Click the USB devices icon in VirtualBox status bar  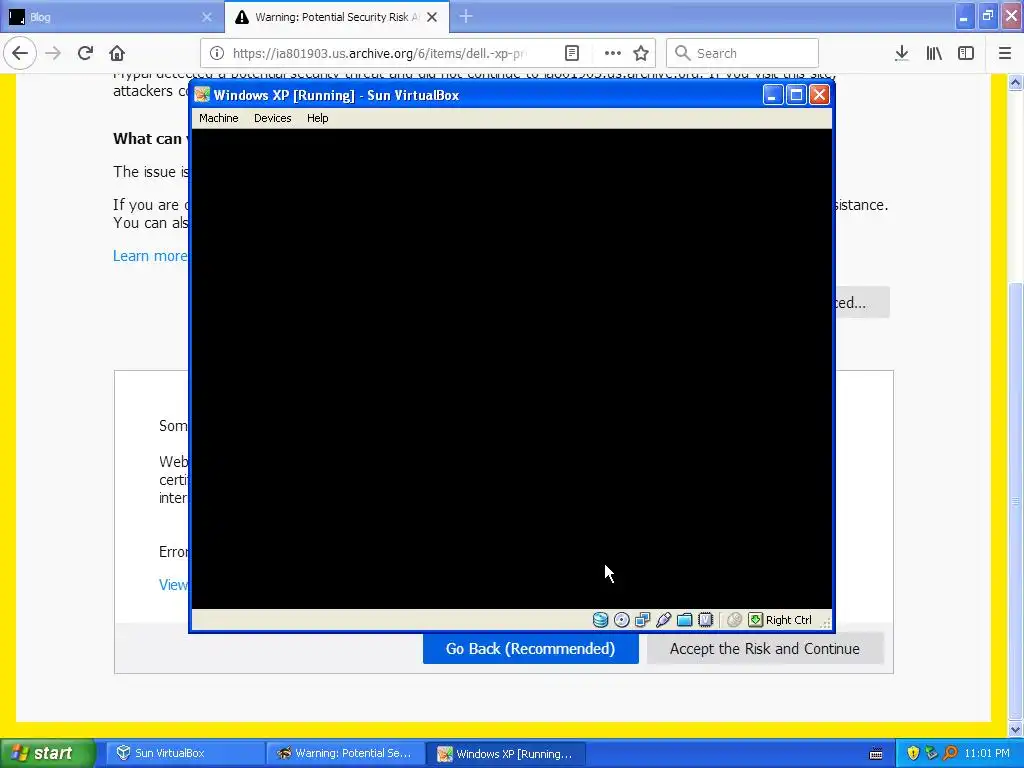pyautogui.click(x=664, y=620)
